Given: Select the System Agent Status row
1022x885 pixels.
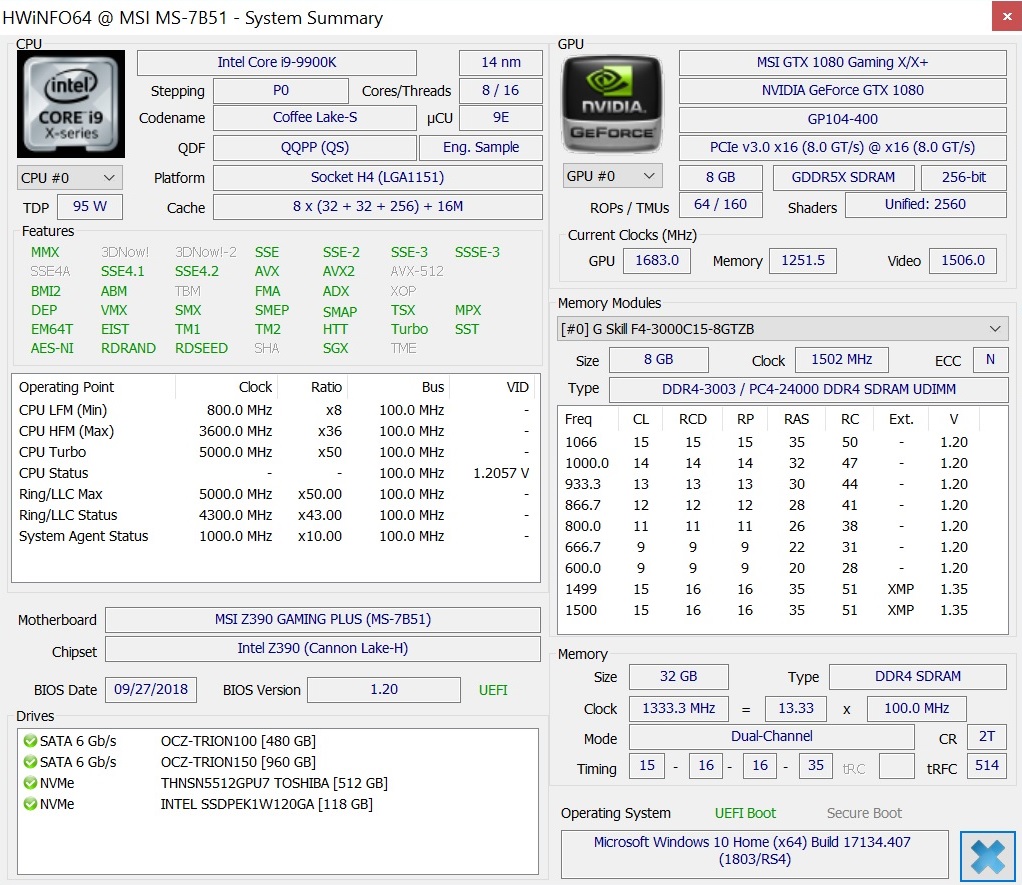Looking at the screenshot, I should point(276,536).
